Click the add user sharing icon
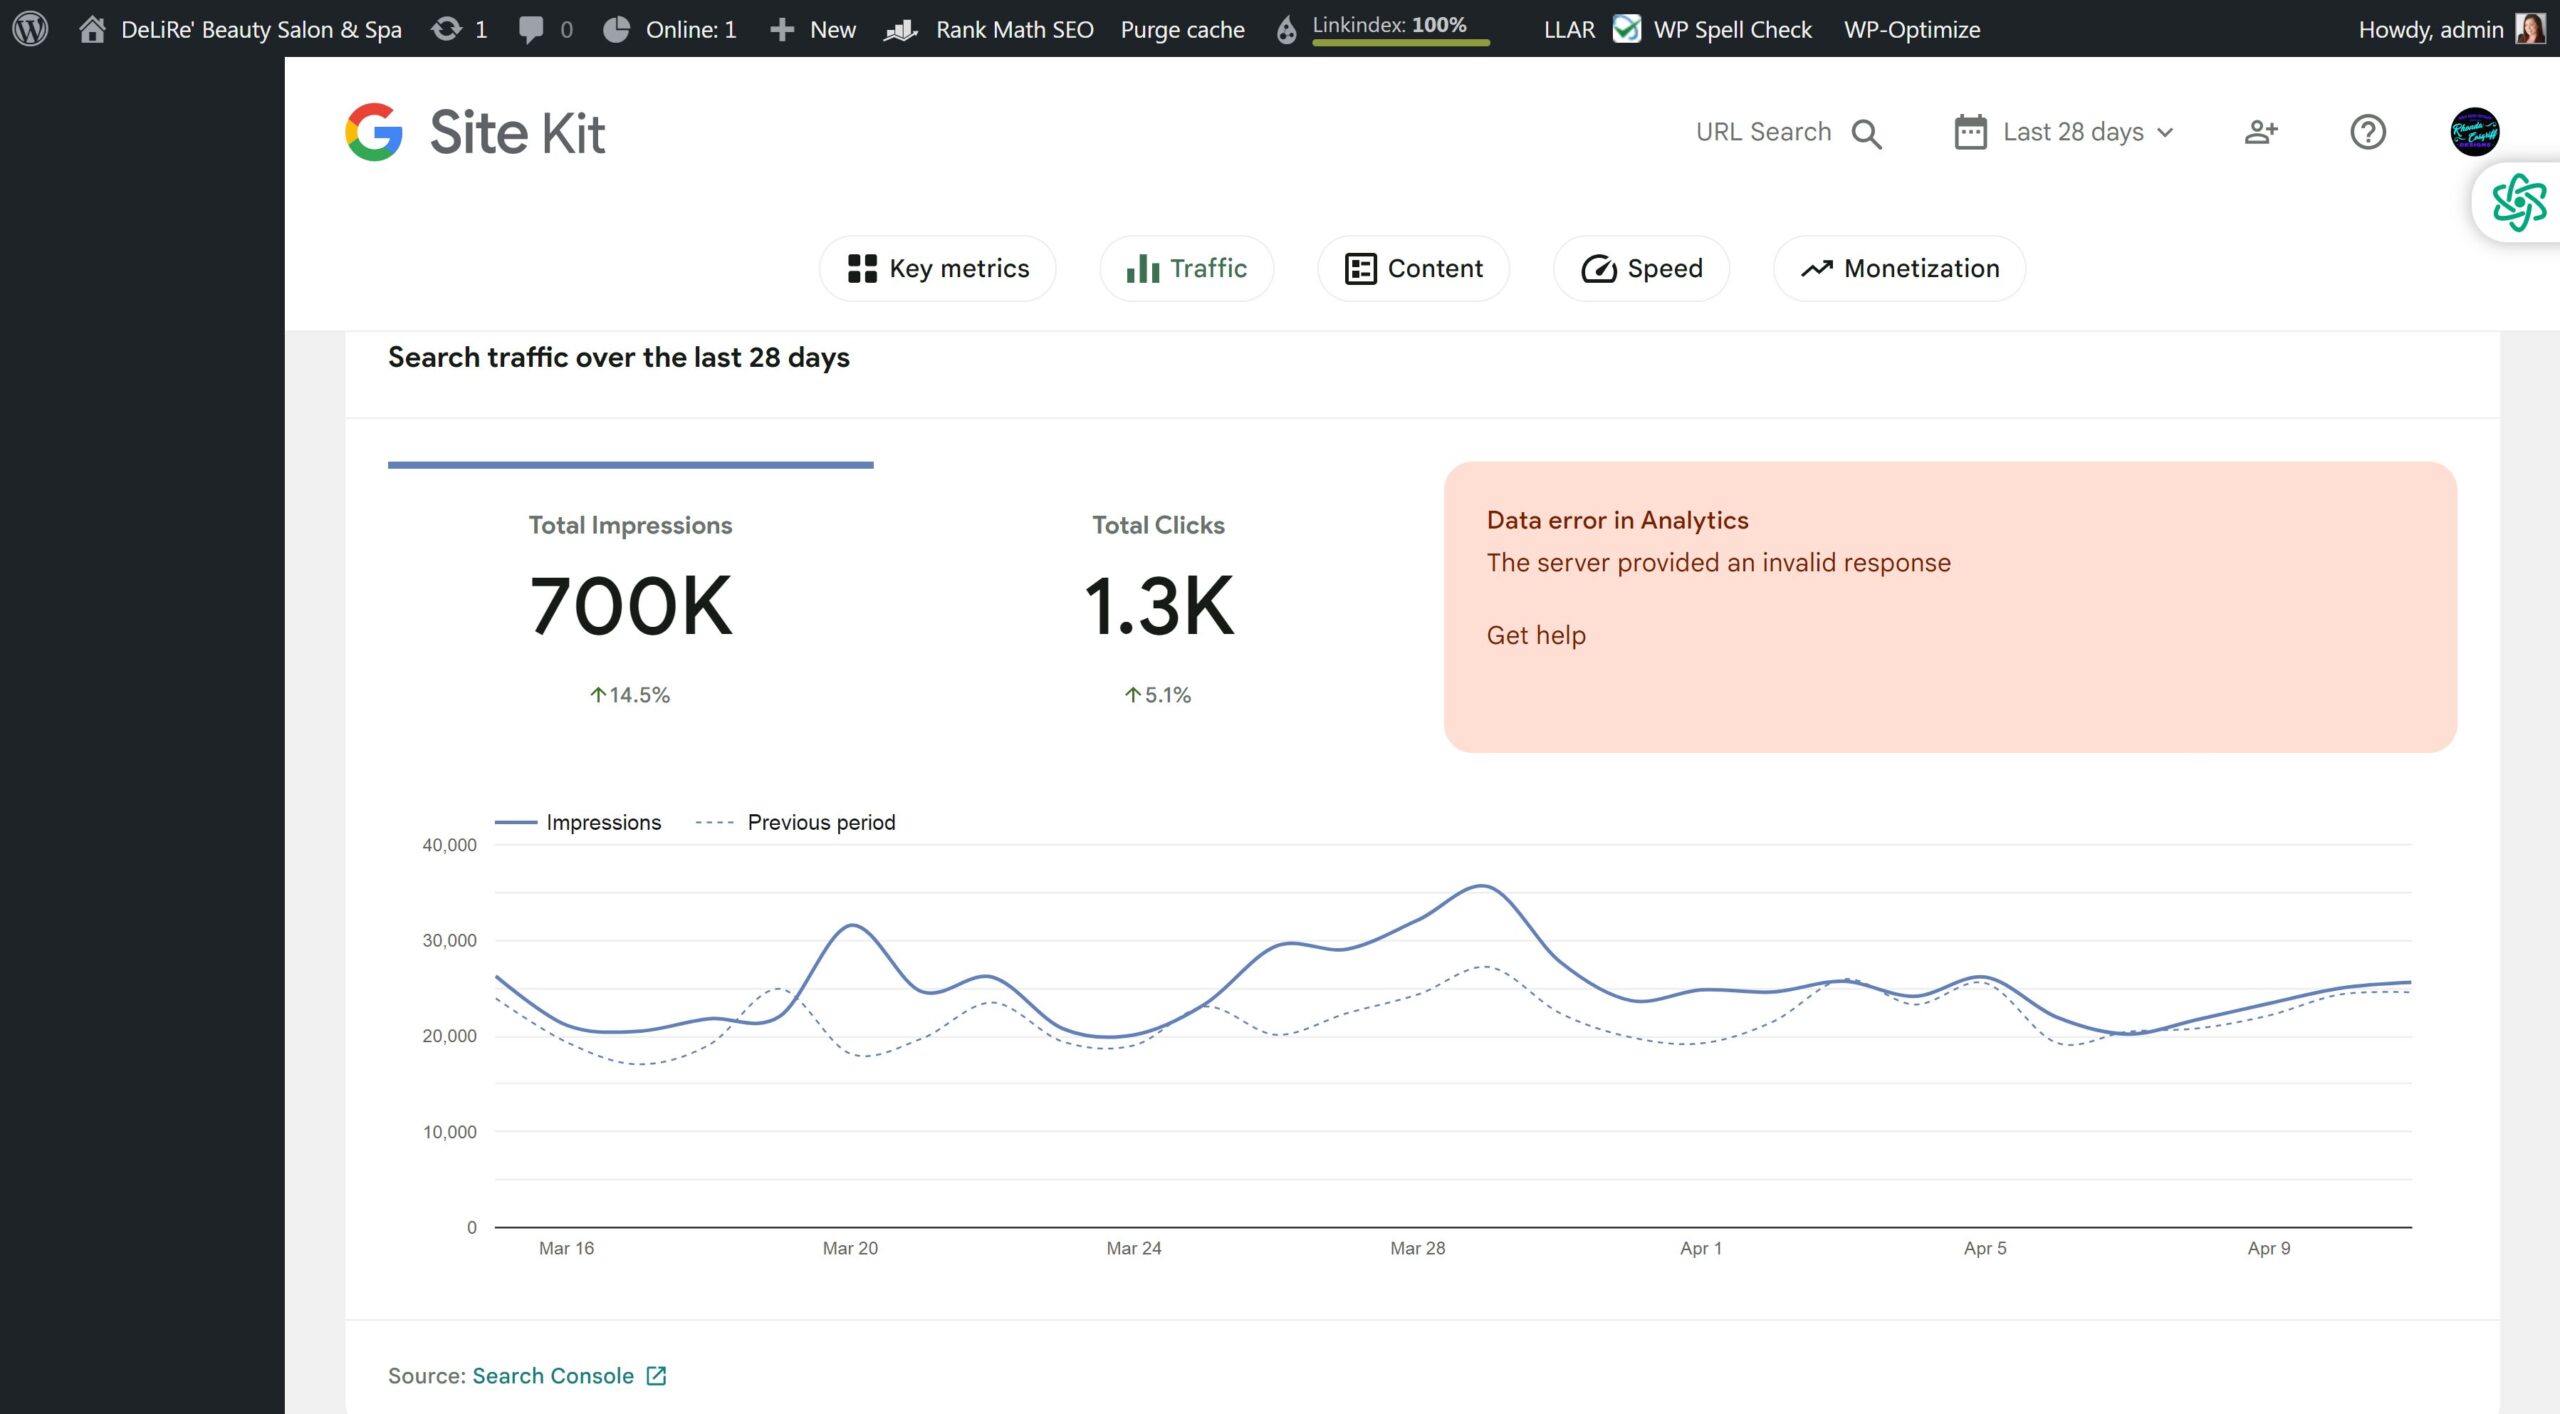 click(2261, 132)
